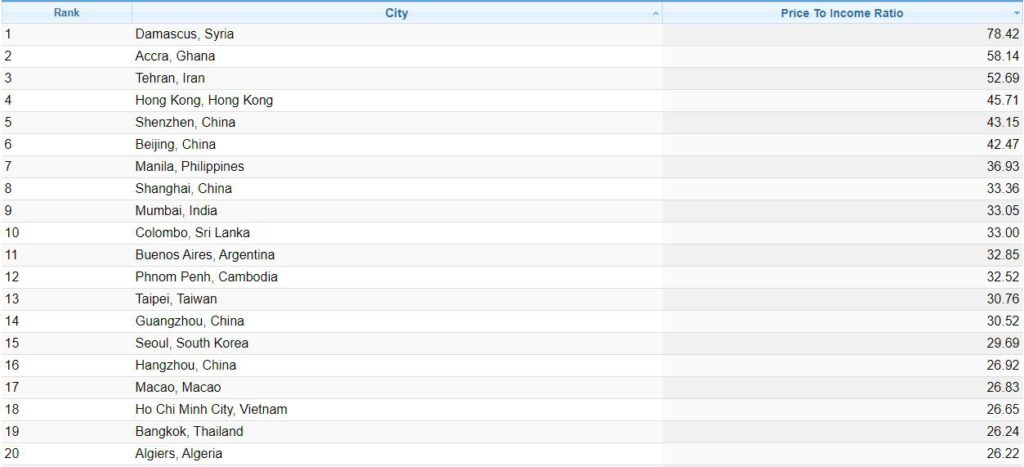Screen dimensions: 1024x467
Task: Select the value 32.85
Action: pyautogui.click(x=1002, y=255)
